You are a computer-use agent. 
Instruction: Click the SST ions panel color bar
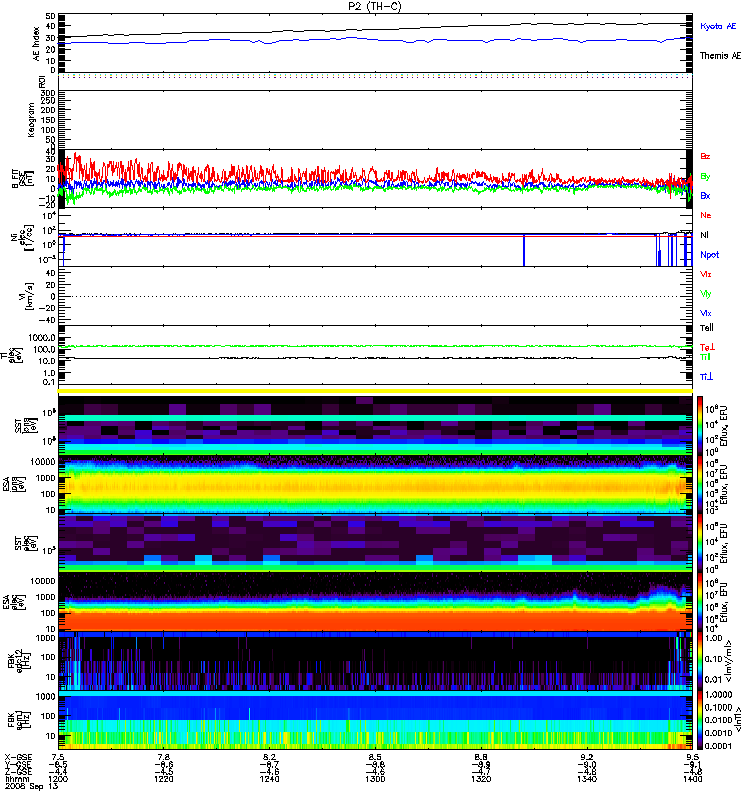pyautogui.click(x=700, y=425)
